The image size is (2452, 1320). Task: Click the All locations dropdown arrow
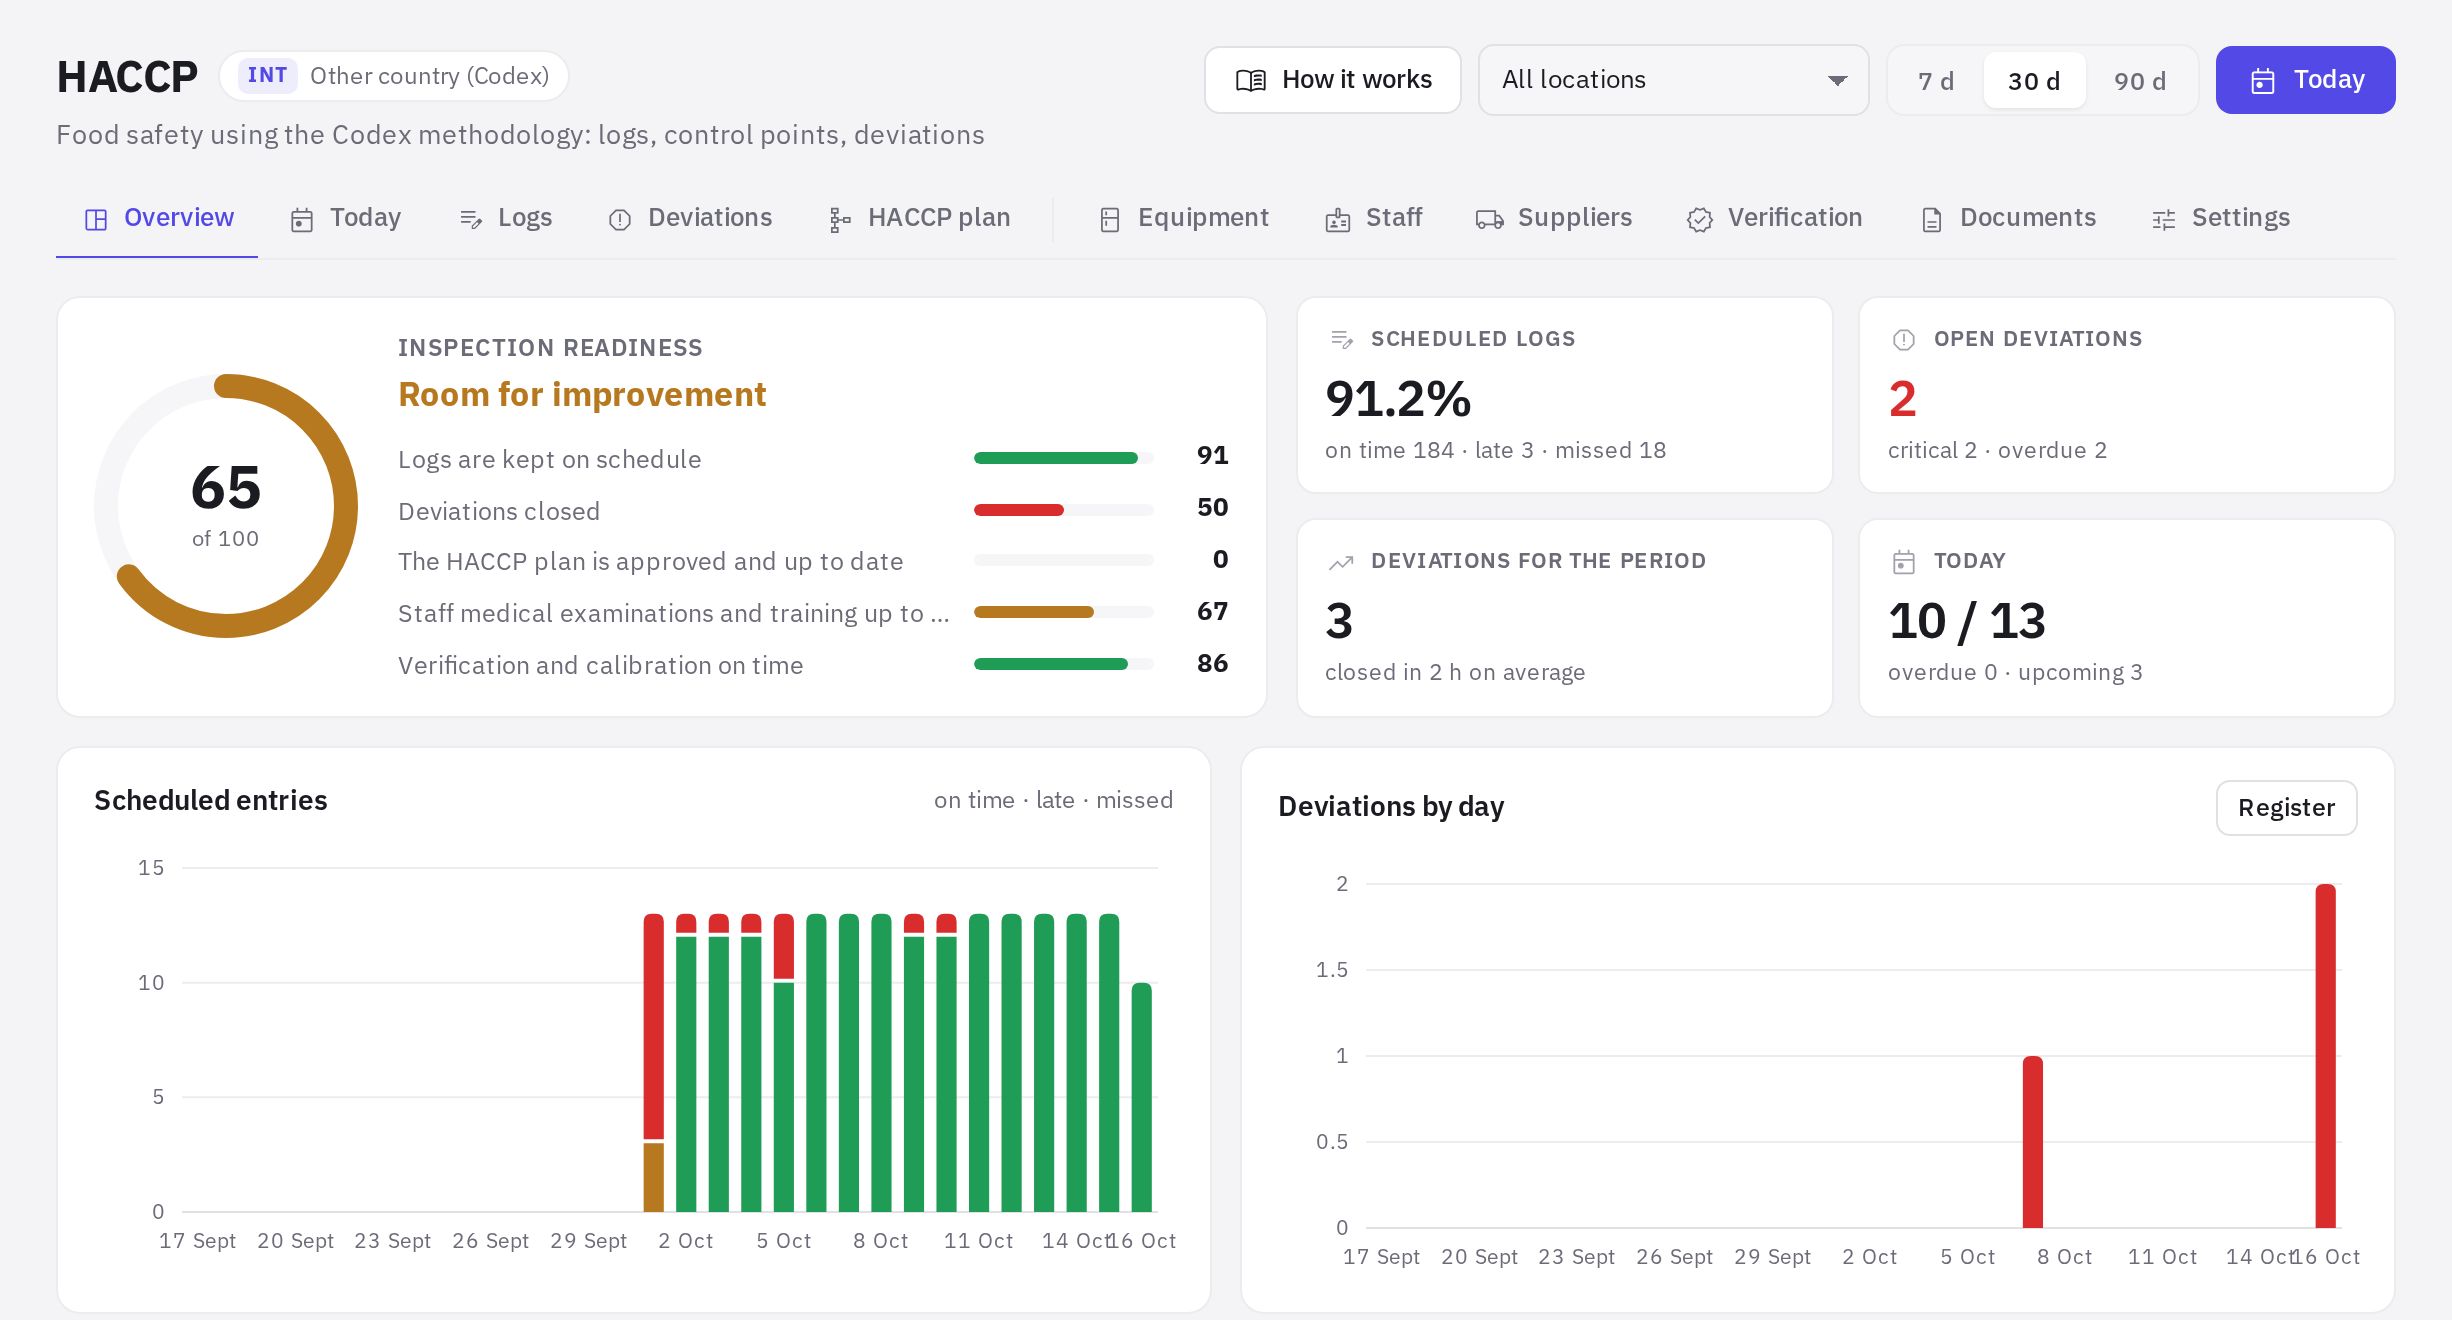tap(1837, 80)
